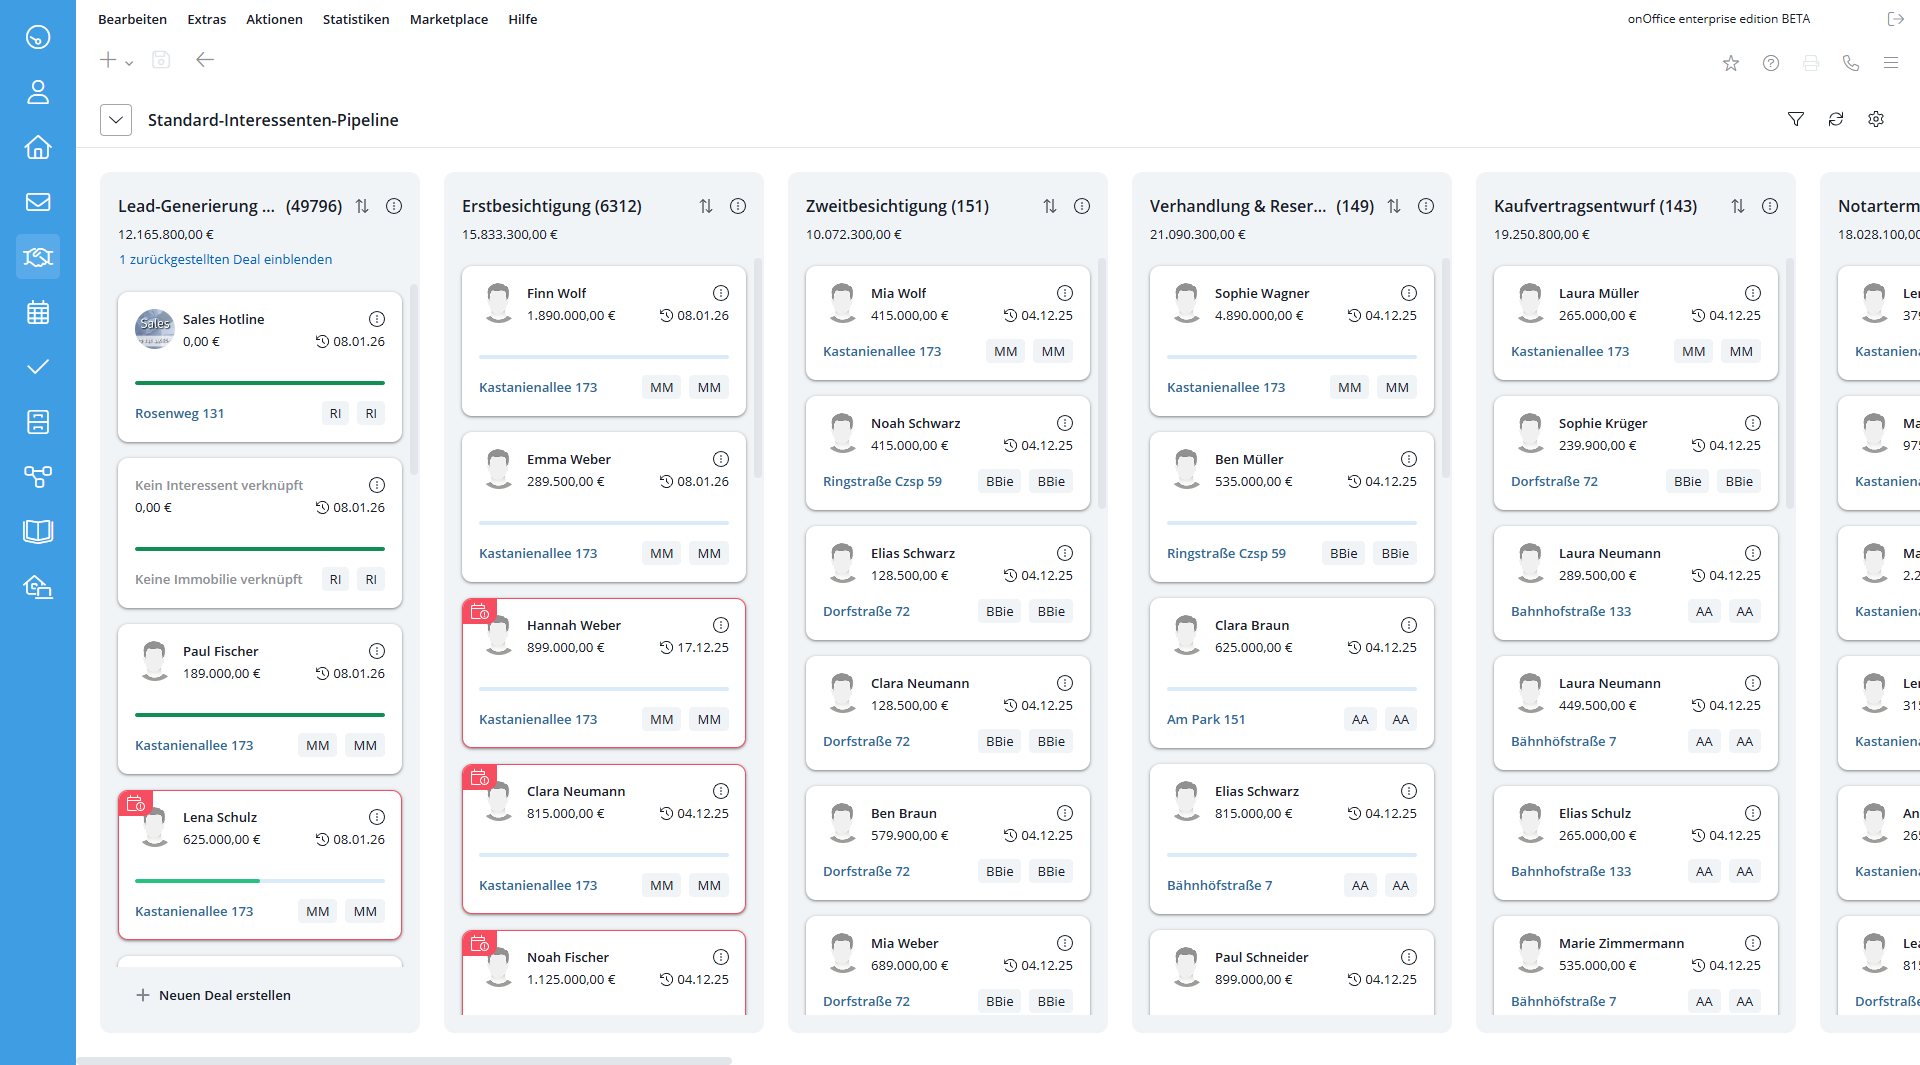Screen dimensions: 1920x1065
Task: Open the tasks checkmark icon in the sidebar
Action: 38,367
